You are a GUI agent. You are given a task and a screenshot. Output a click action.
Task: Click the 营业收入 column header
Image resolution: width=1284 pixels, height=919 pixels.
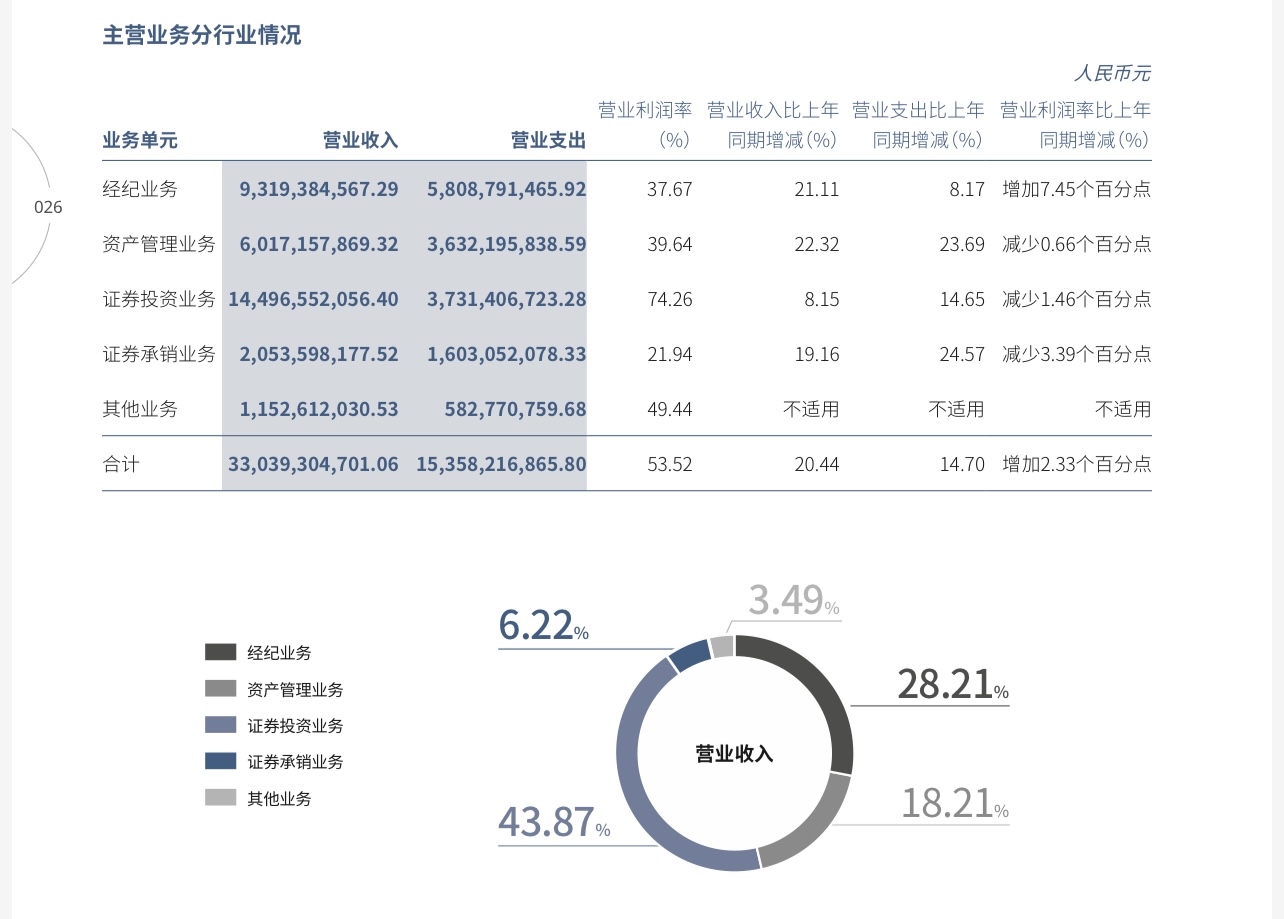coord(360,140)
